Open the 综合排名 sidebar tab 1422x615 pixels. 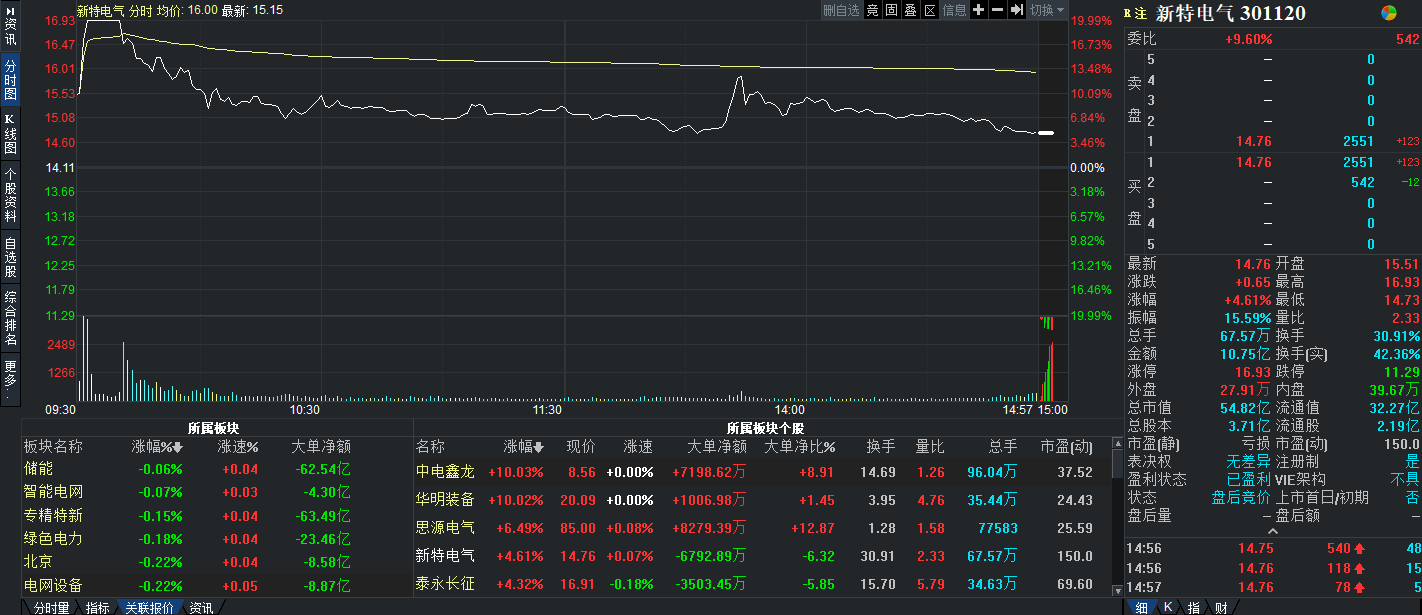pyautogui.click(x=10, y=318)
